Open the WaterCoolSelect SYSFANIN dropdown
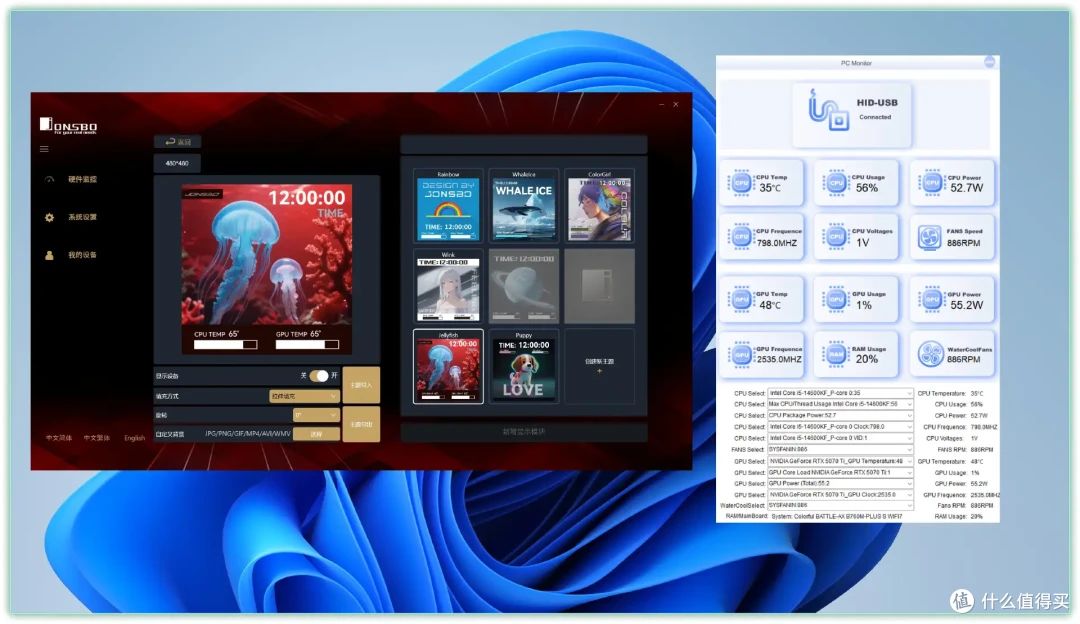Viewport: 1080px width, 624px height. tap(840, 506)
